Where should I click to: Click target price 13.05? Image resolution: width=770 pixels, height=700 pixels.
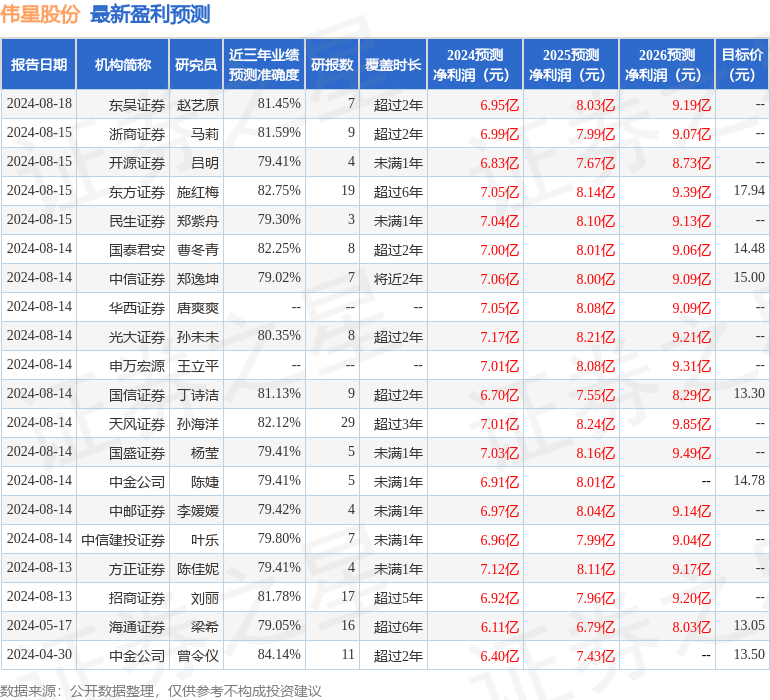pos(749,625)
